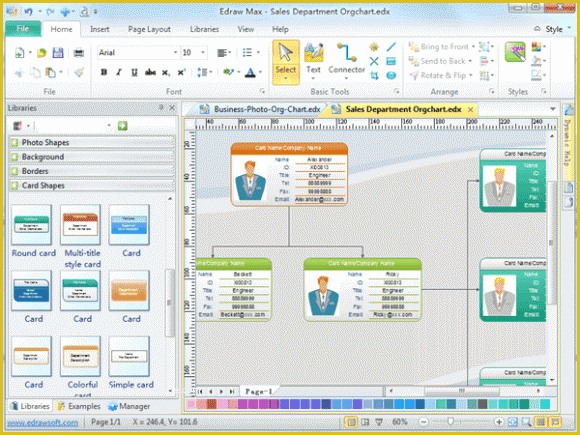Toggle Subscript formatting
Screen dimensions: 580x435
(x=166, y=72)
